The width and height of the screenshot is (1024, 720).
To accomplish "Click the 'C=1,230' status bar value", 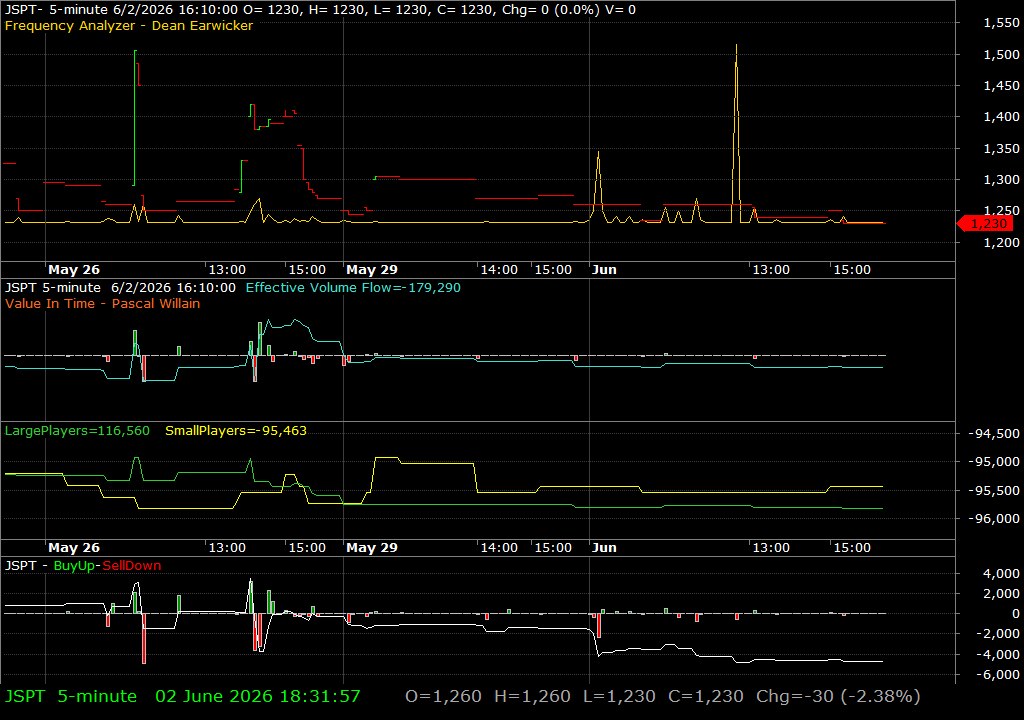I will (705, 696).
